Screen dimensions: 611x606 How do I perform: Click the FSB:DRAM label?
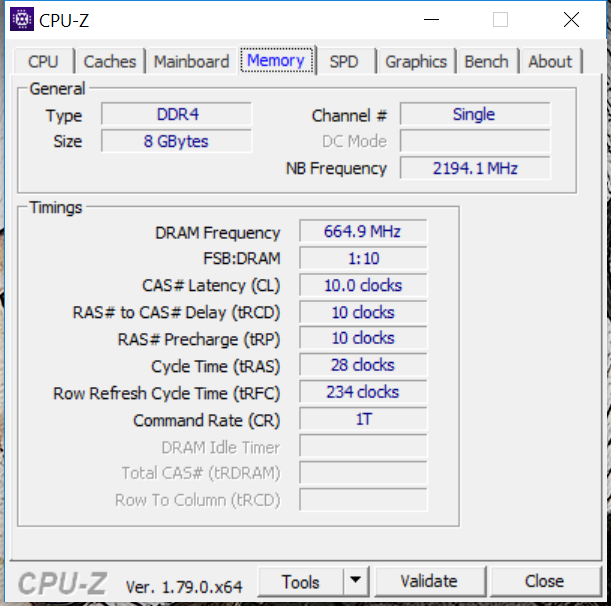pyautogui.click(x=242, y=259)
